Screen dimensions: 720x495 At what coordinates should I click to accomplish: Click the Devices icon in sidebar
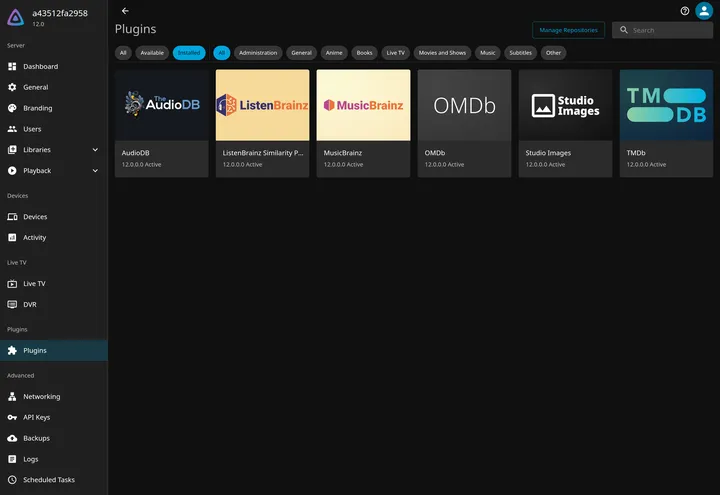coord(12,217)
